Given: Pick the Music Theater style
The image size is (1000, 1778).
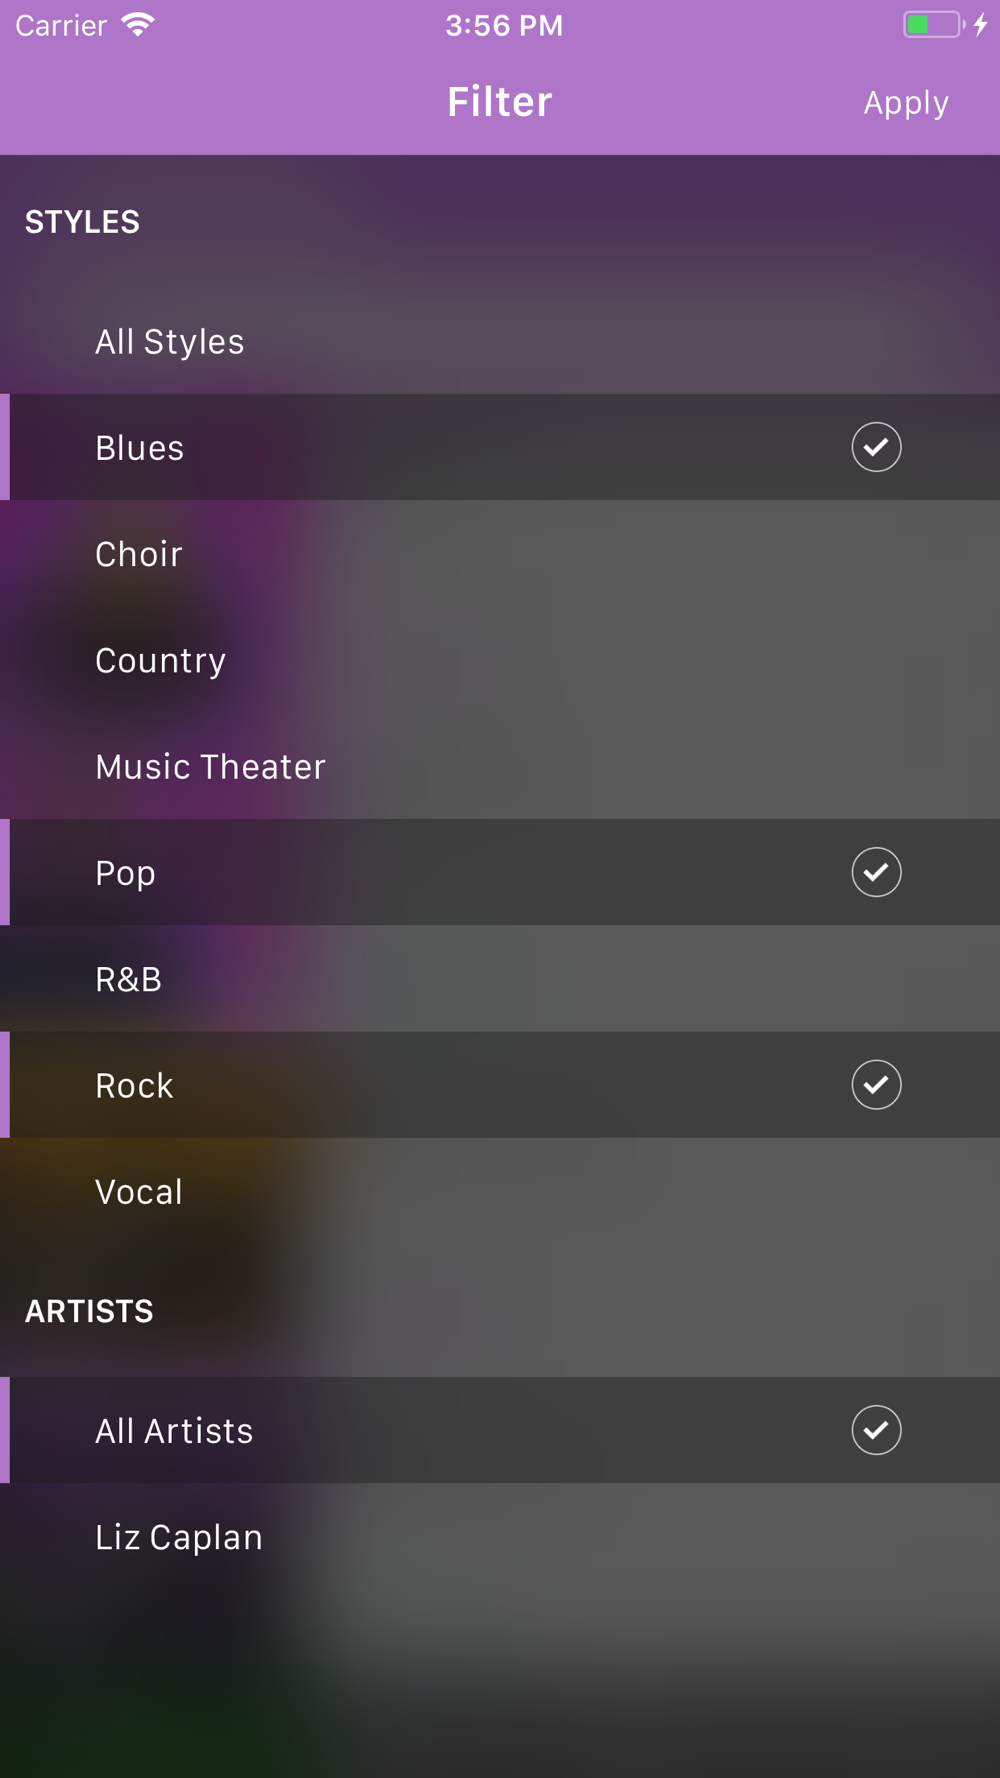Looking at the screenshot, I should pos(211,767).
